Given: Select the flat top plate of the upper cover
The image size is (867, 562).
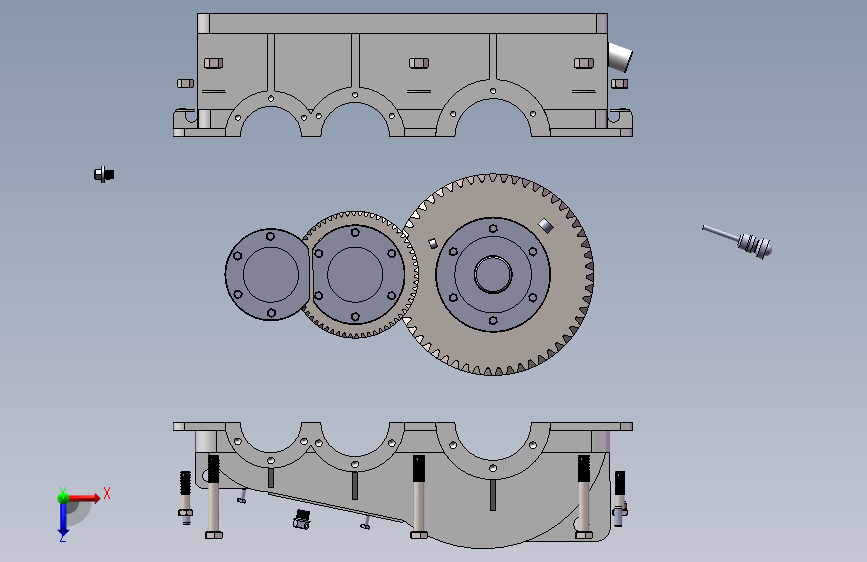Looking at the screenshot, I should 403,23.
